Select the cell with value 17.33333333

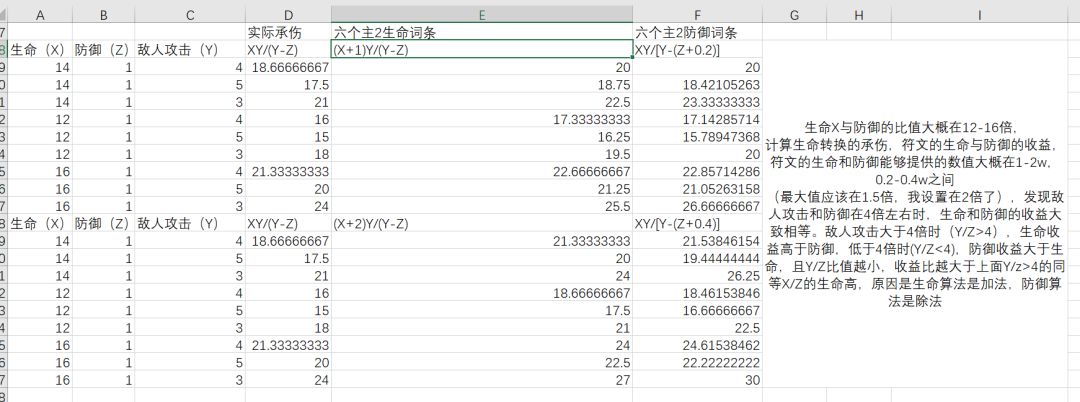[481, 119]
